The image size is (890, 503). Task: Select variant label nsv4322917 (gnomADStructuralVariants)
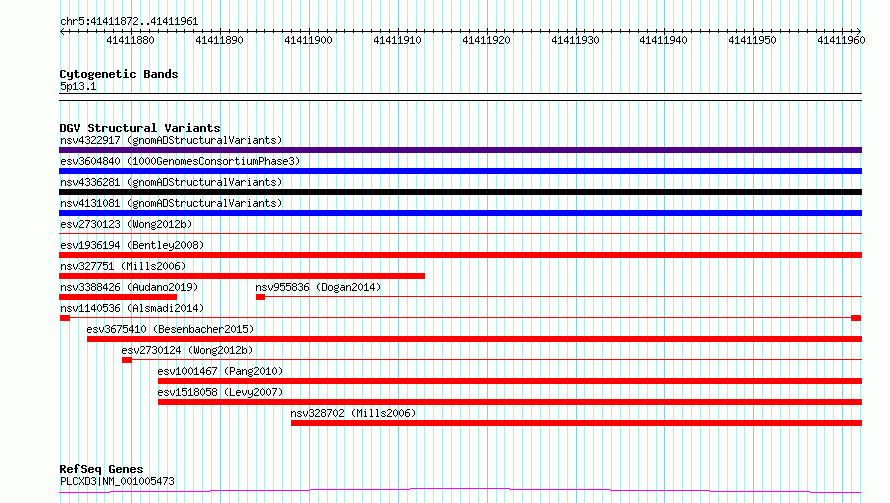[171, 140]
